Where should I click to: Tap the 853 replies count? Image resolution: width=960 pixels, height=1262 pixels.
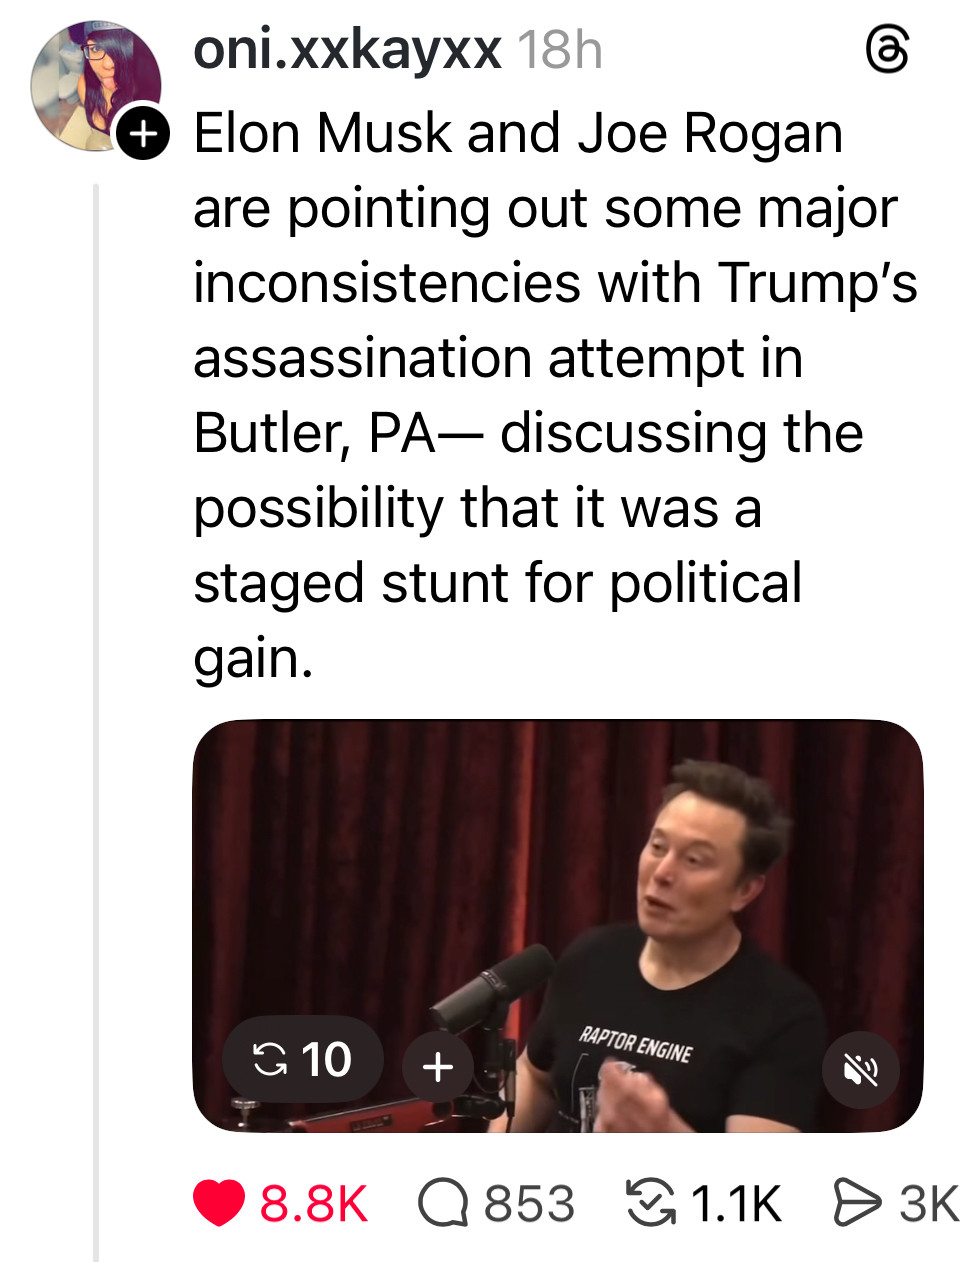[529, 1204]
